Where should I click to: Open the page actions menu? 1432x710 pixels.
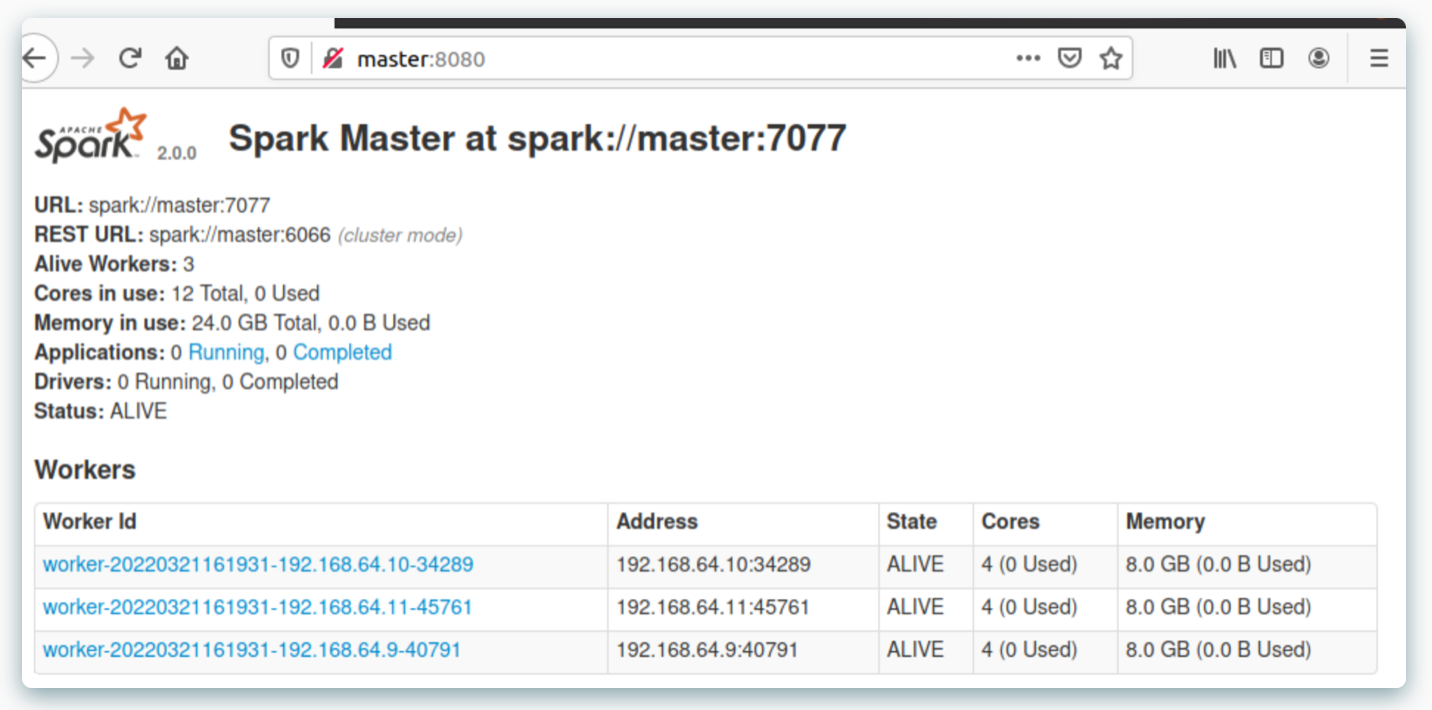pyautogui.click(x=1028, y=58)
